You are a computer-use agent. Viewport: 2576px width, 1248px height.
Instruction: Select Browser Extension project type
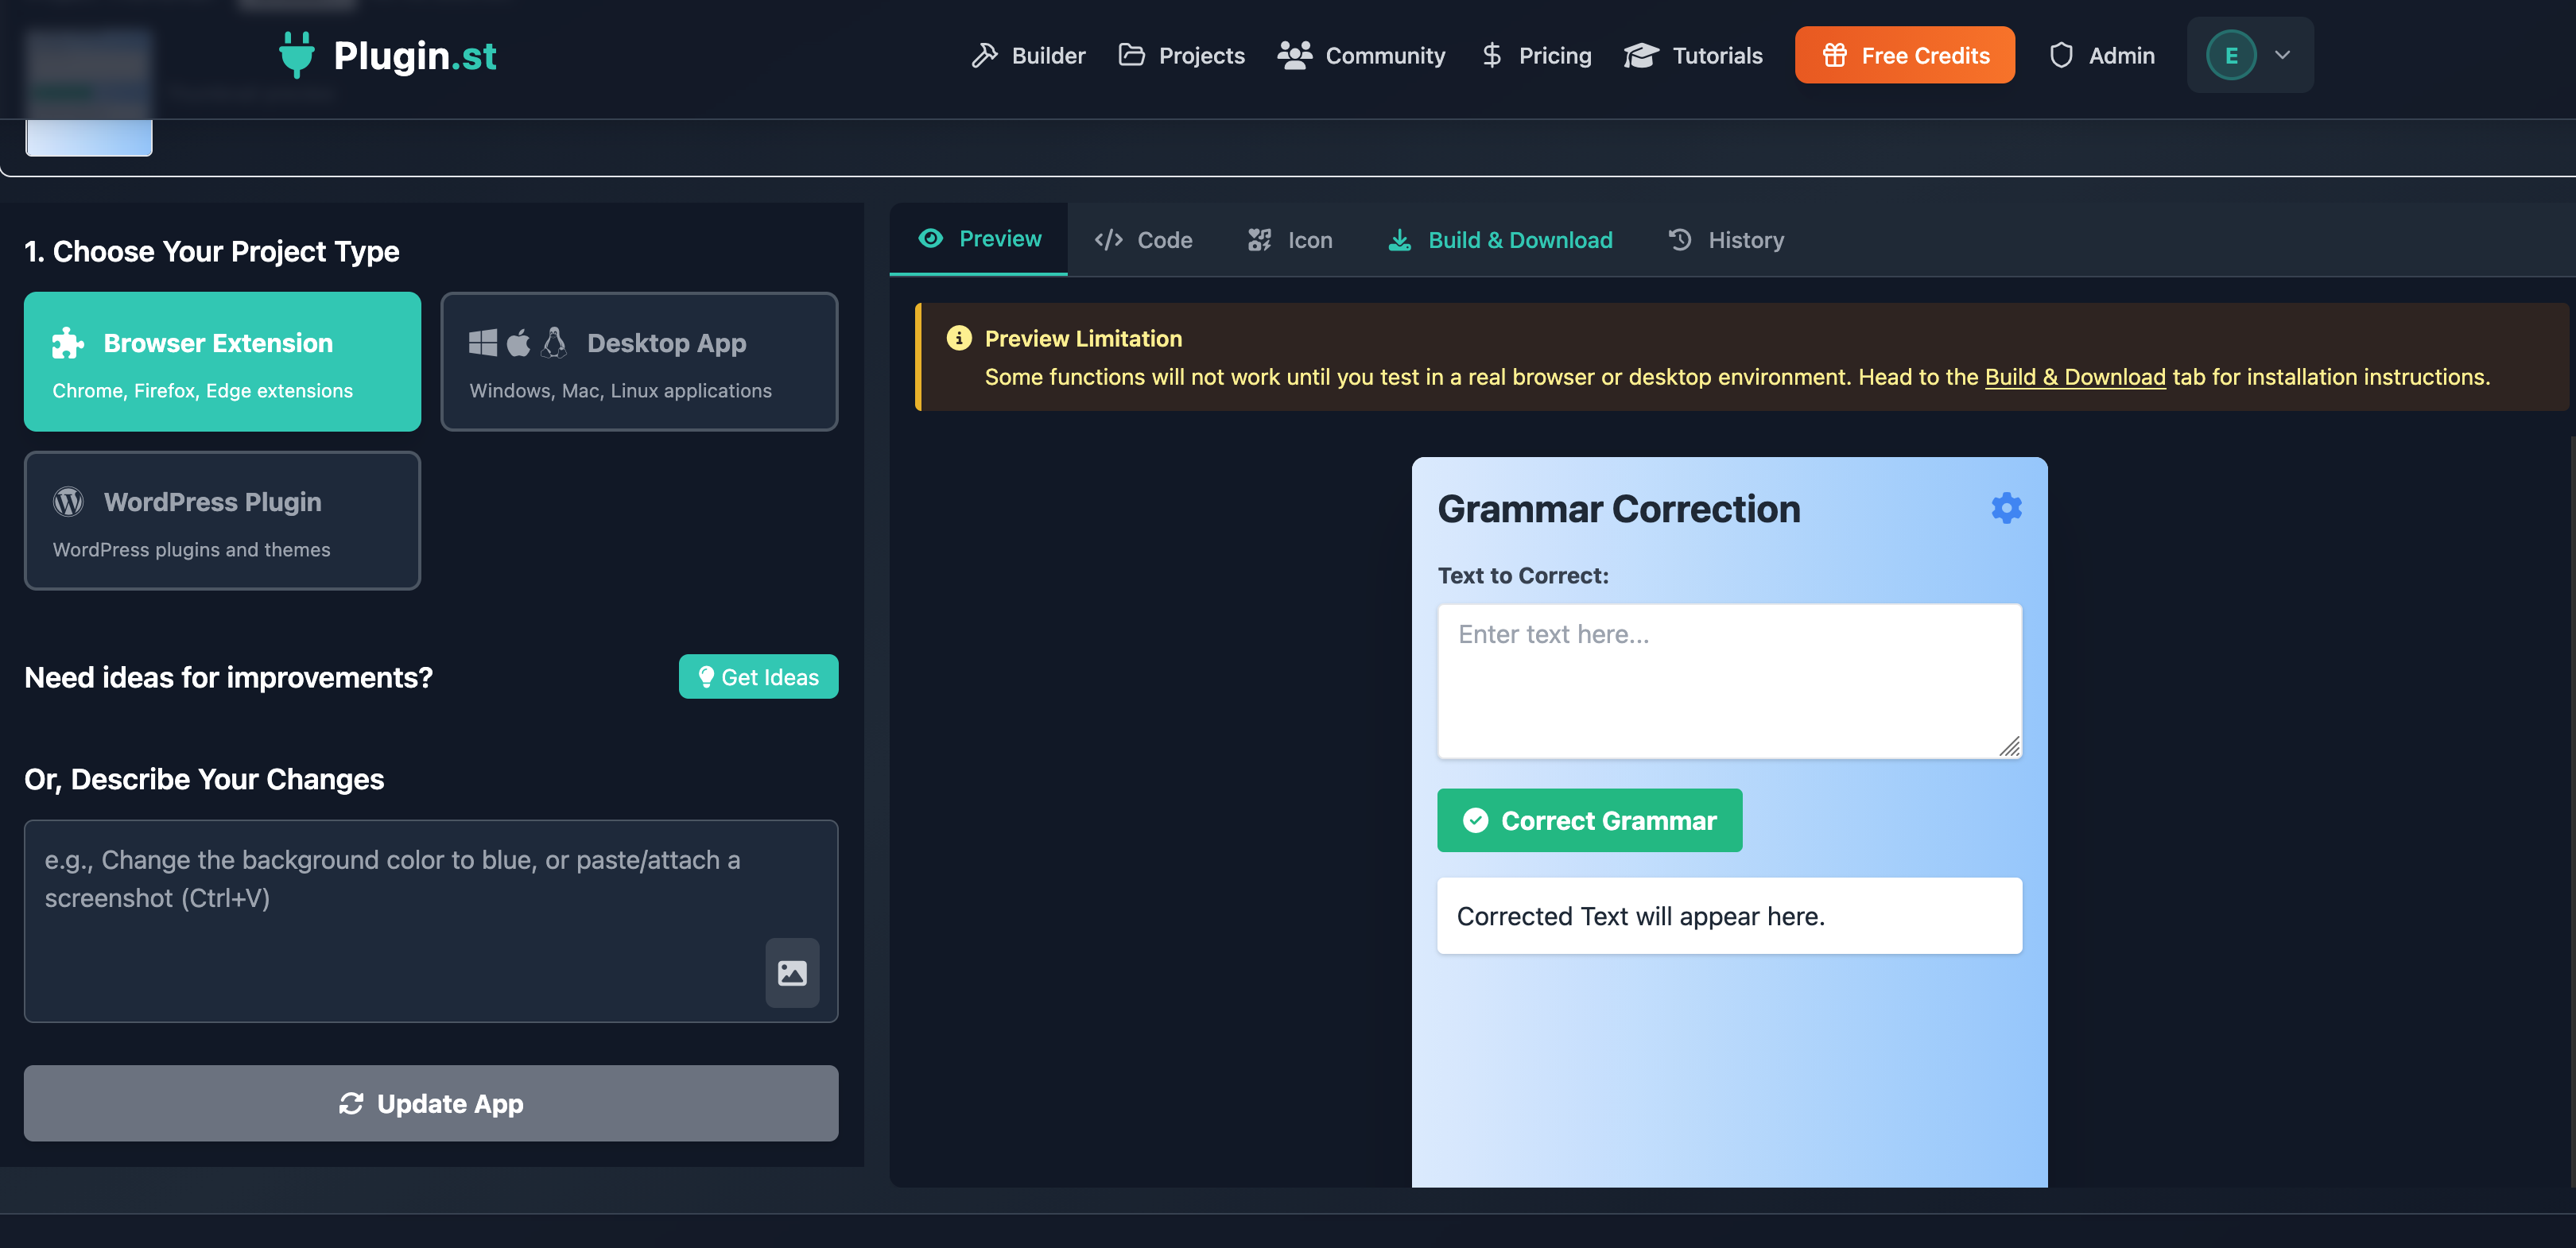[222, 361]
